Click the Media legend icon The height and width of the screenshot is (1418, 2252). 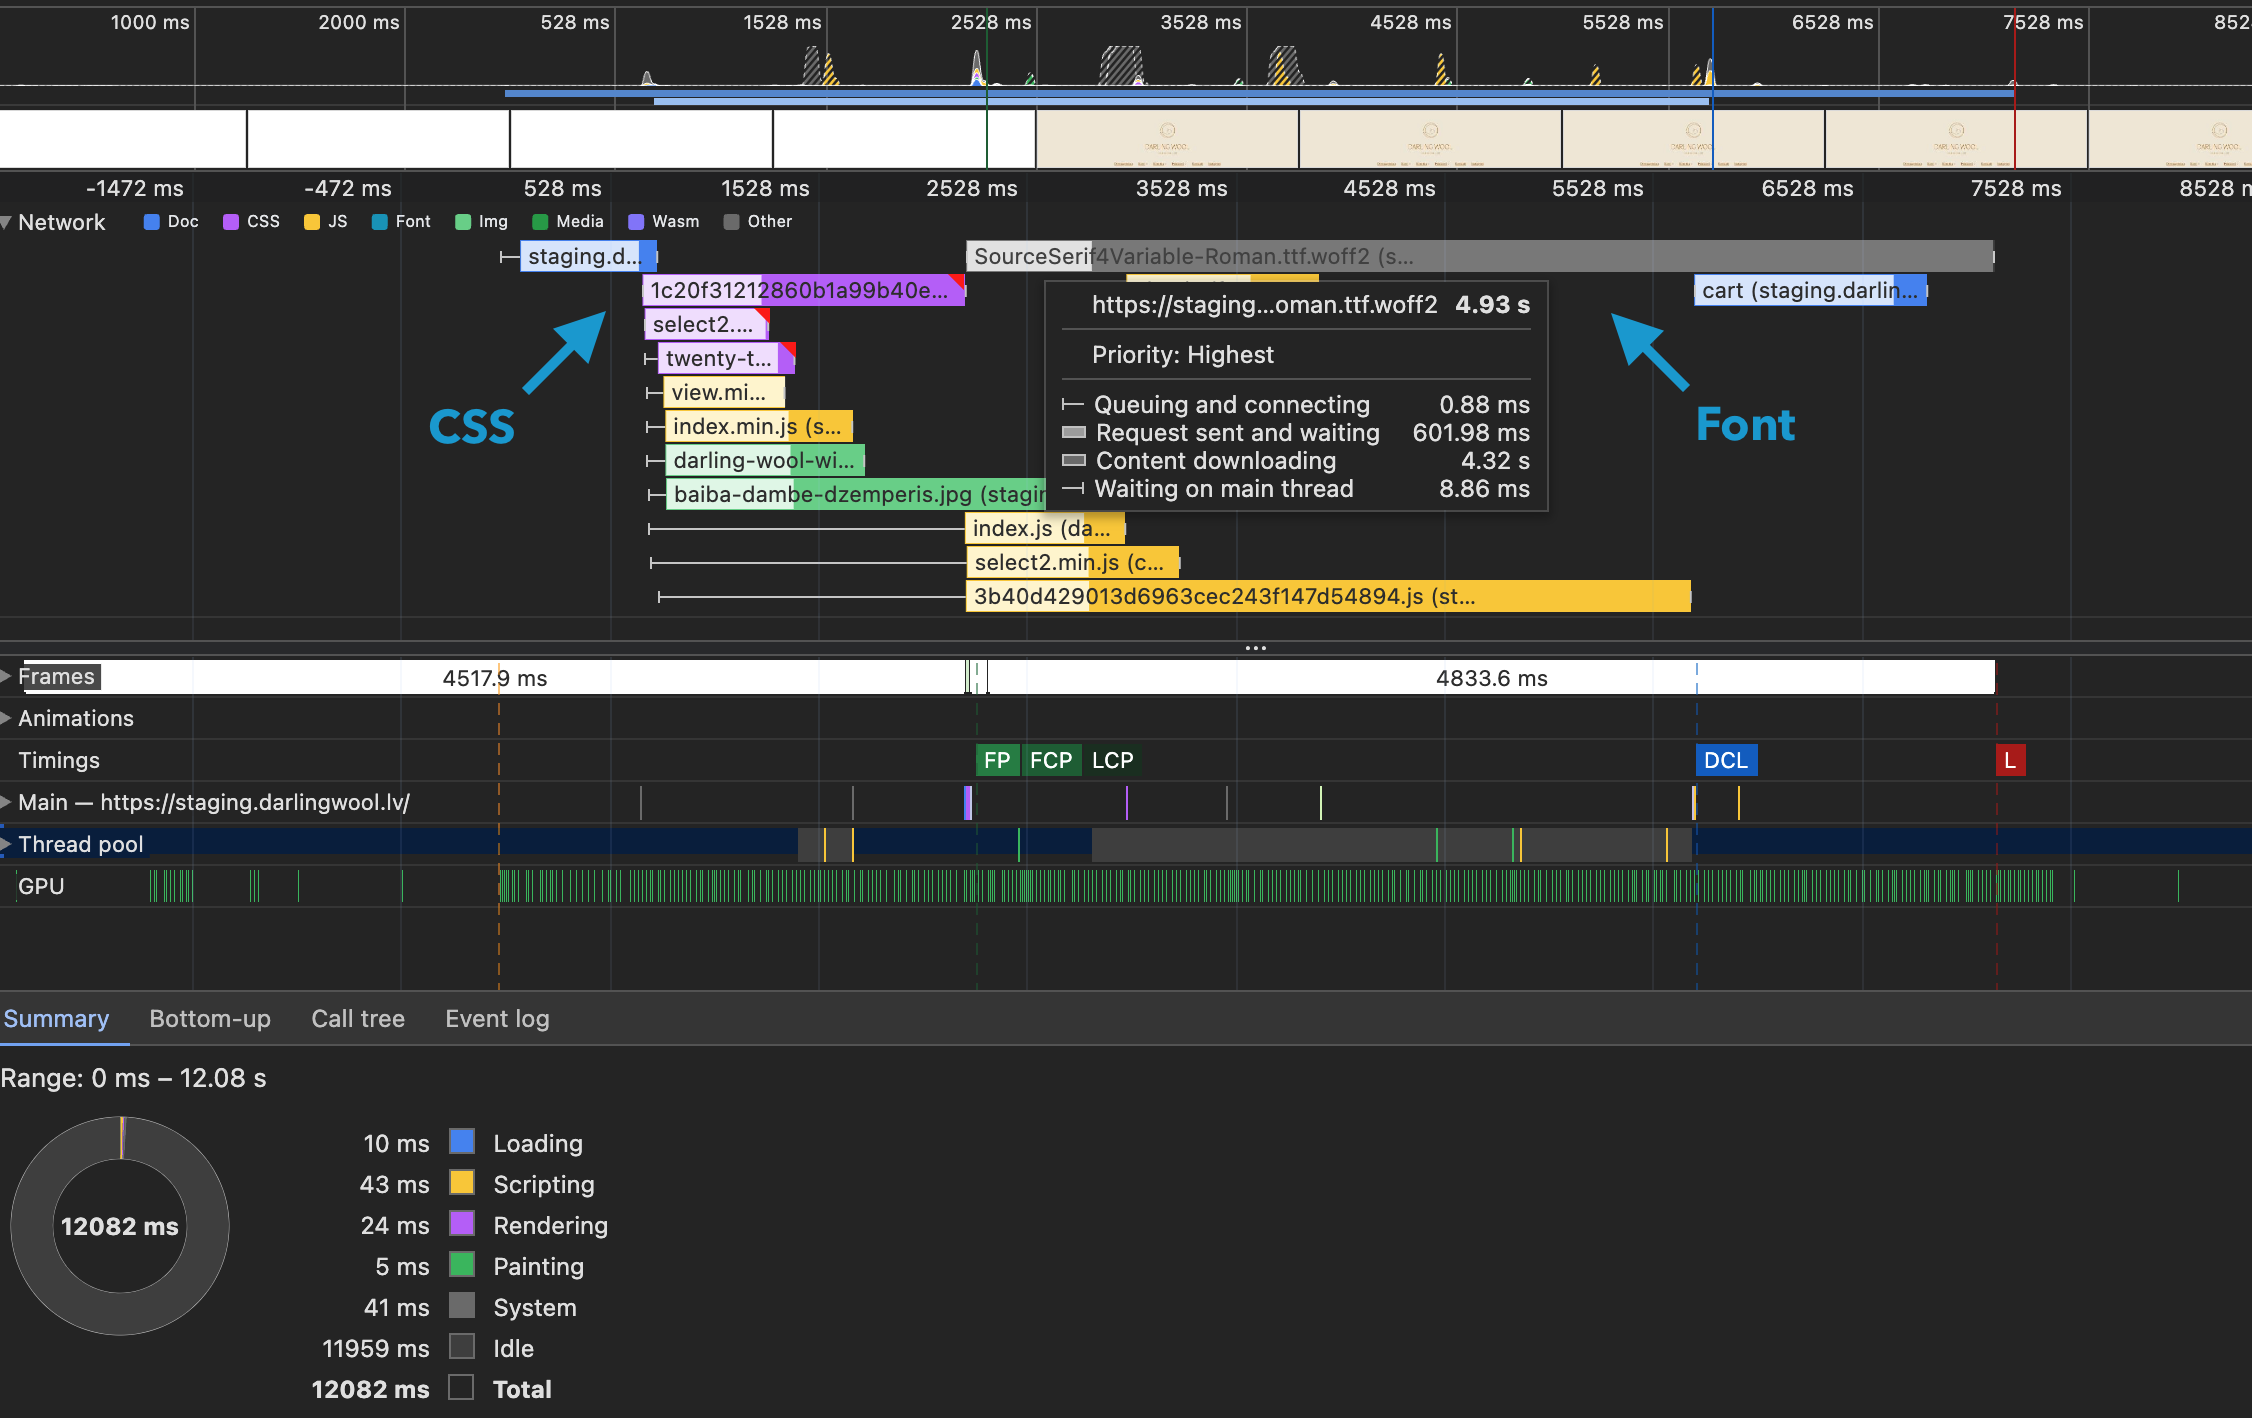point(541,221)
